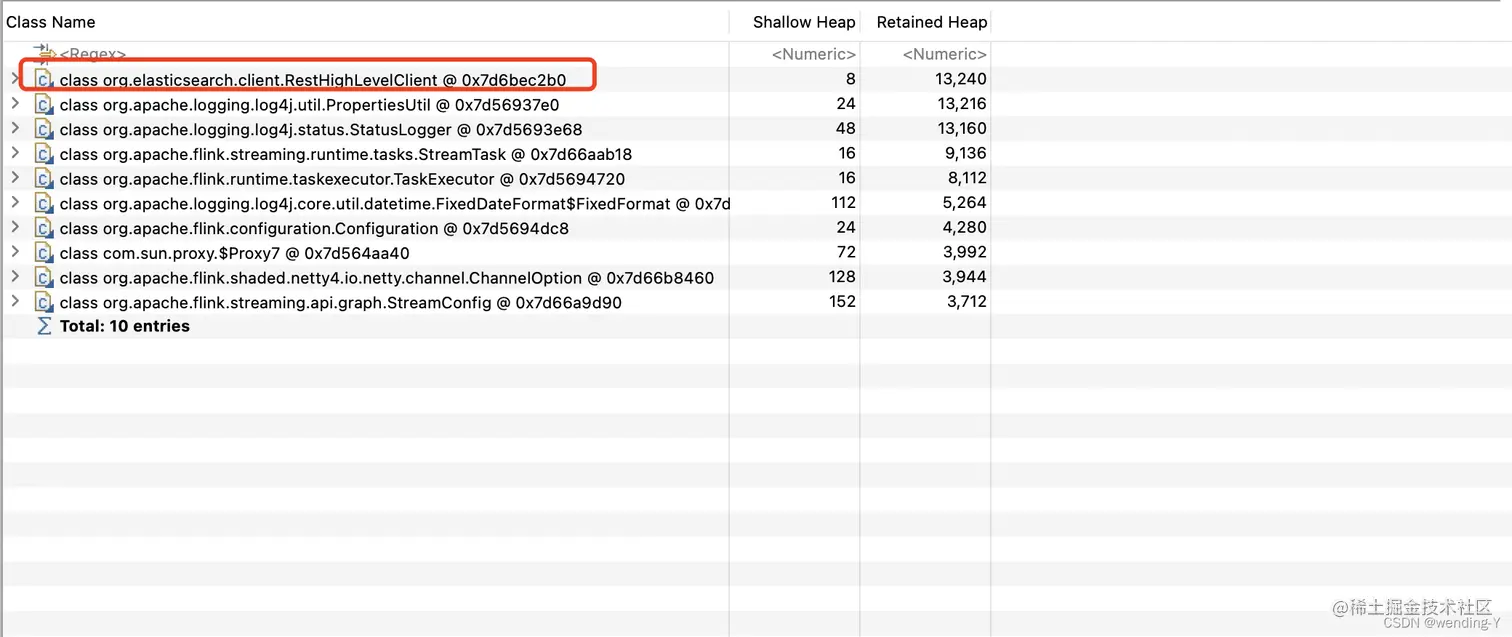This screenshot has width=1512, height=637.
Task: Click retained heap value 13,240
Action: point(962,79)
